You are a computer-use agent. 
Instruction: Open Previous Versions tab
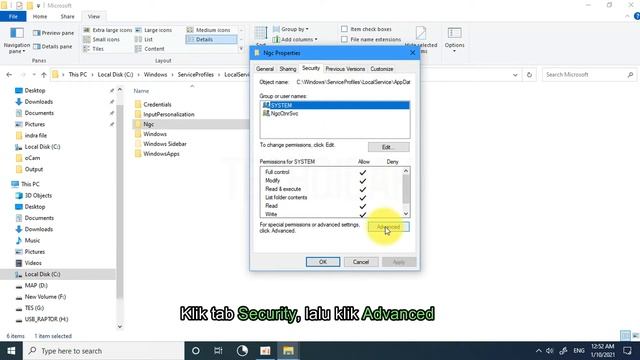click(345, 69)
